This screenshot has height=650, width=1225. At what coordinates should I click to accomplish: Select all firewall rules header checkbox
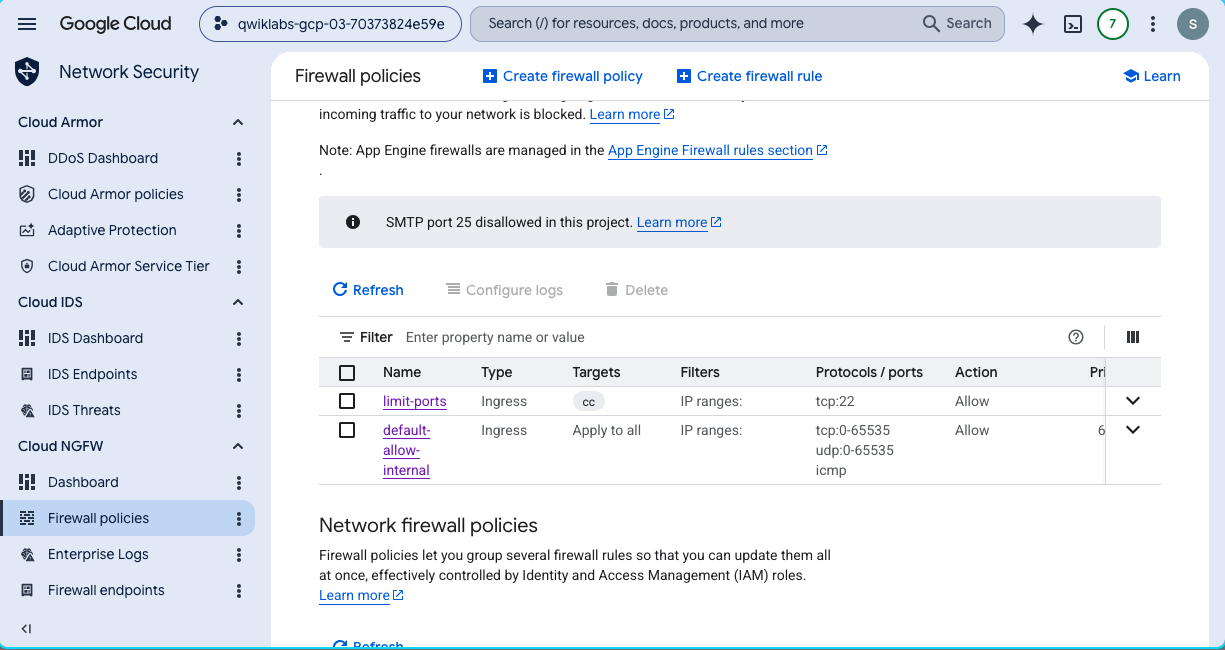[347, 373]
